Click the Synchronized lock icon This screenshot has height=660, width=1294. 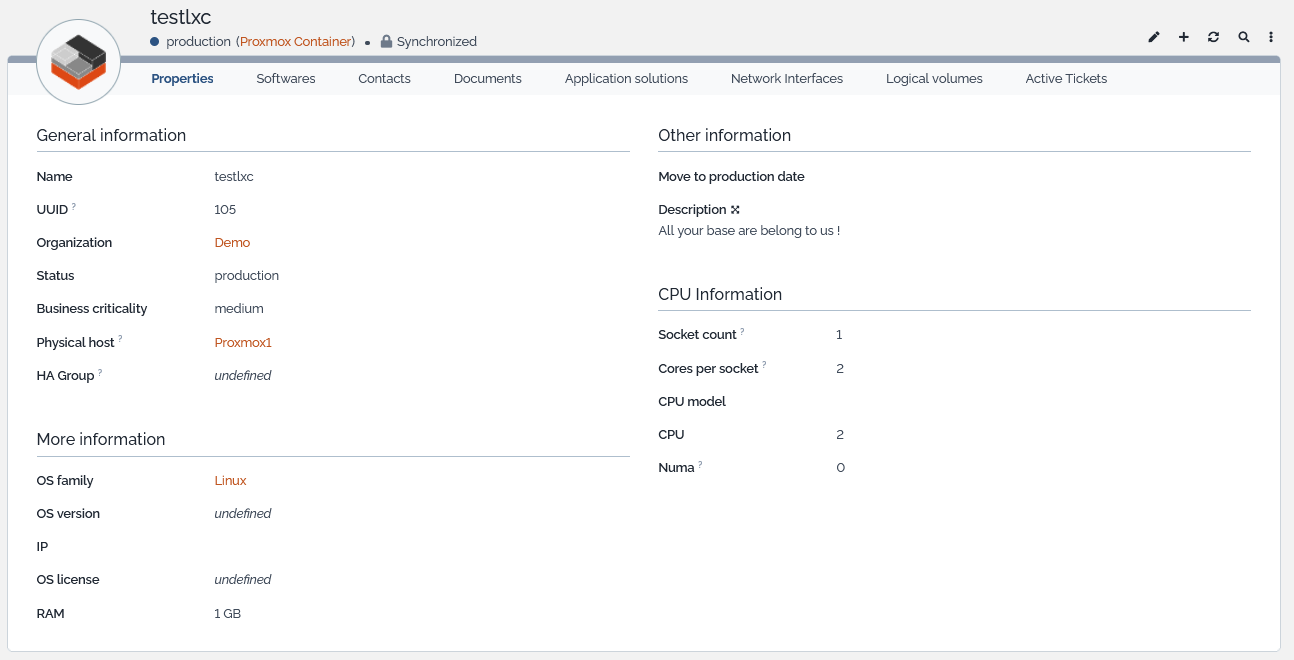386,42
